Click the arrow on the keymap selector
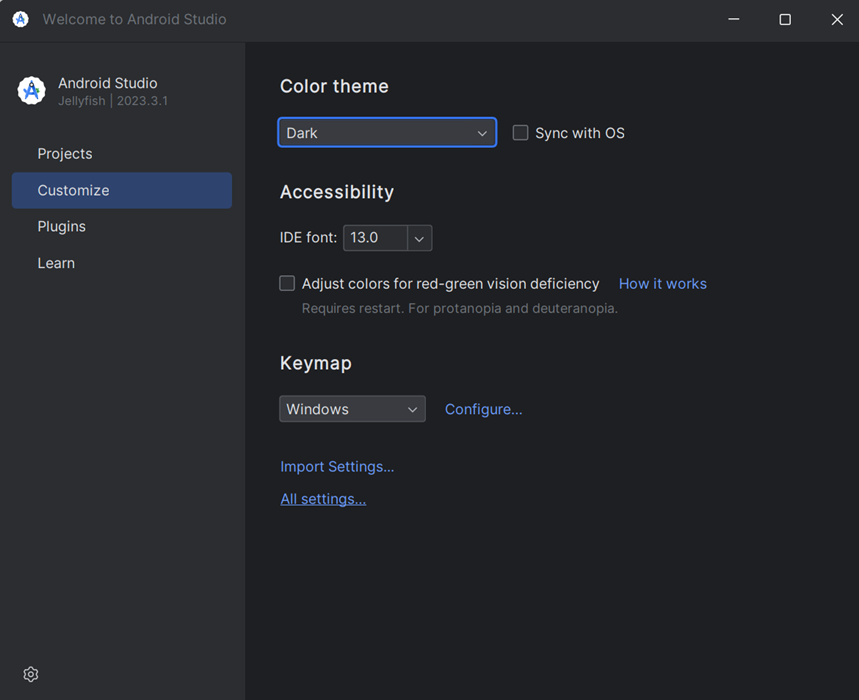 point(412,409)
